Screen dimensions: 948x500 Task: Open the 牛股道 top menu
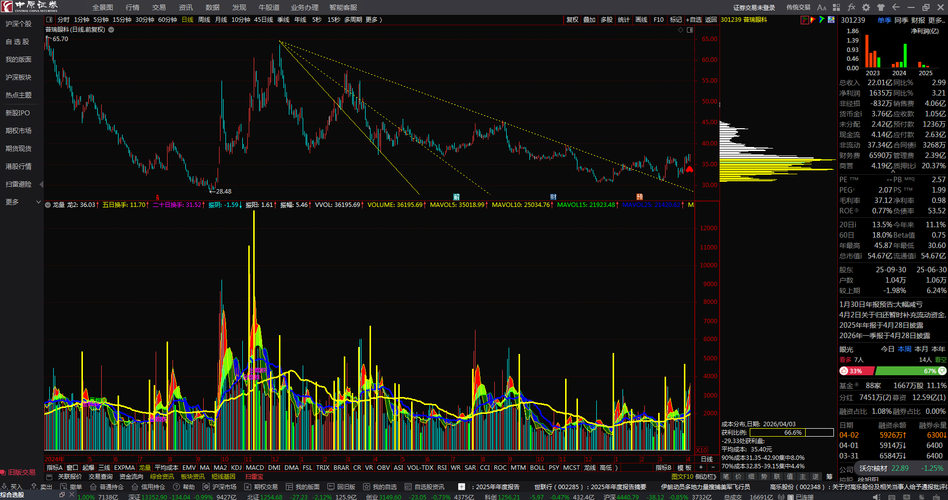coord(269,6)
